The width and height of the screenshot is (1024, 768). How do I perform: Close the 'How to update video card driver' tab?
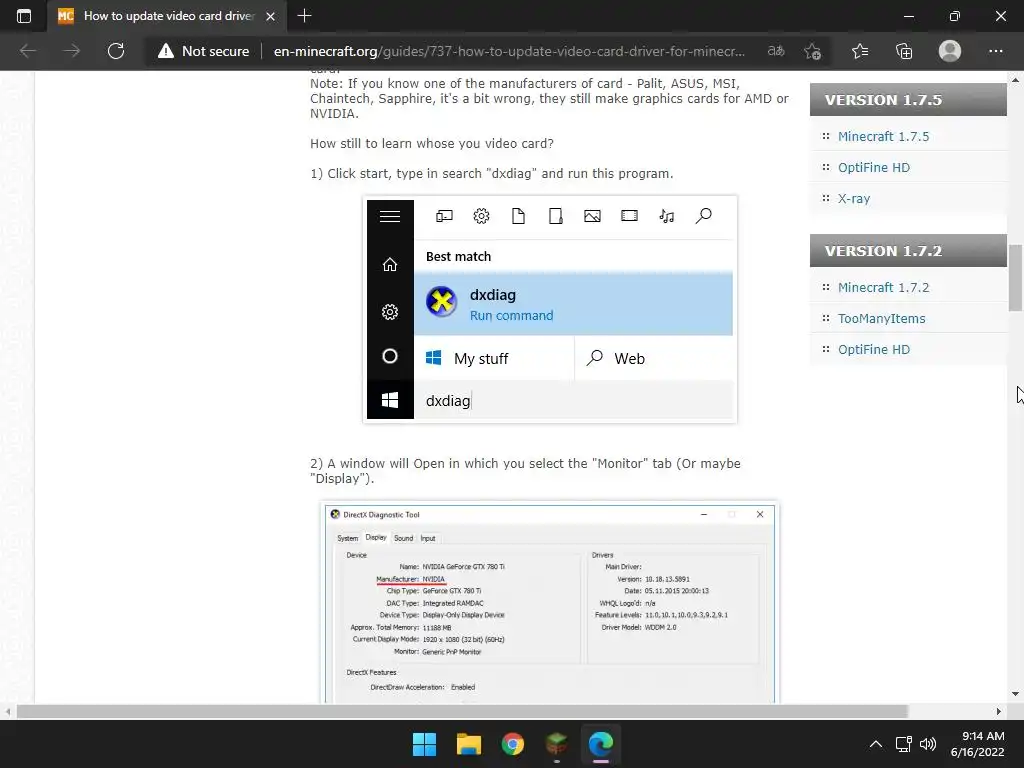coord(270,16)
